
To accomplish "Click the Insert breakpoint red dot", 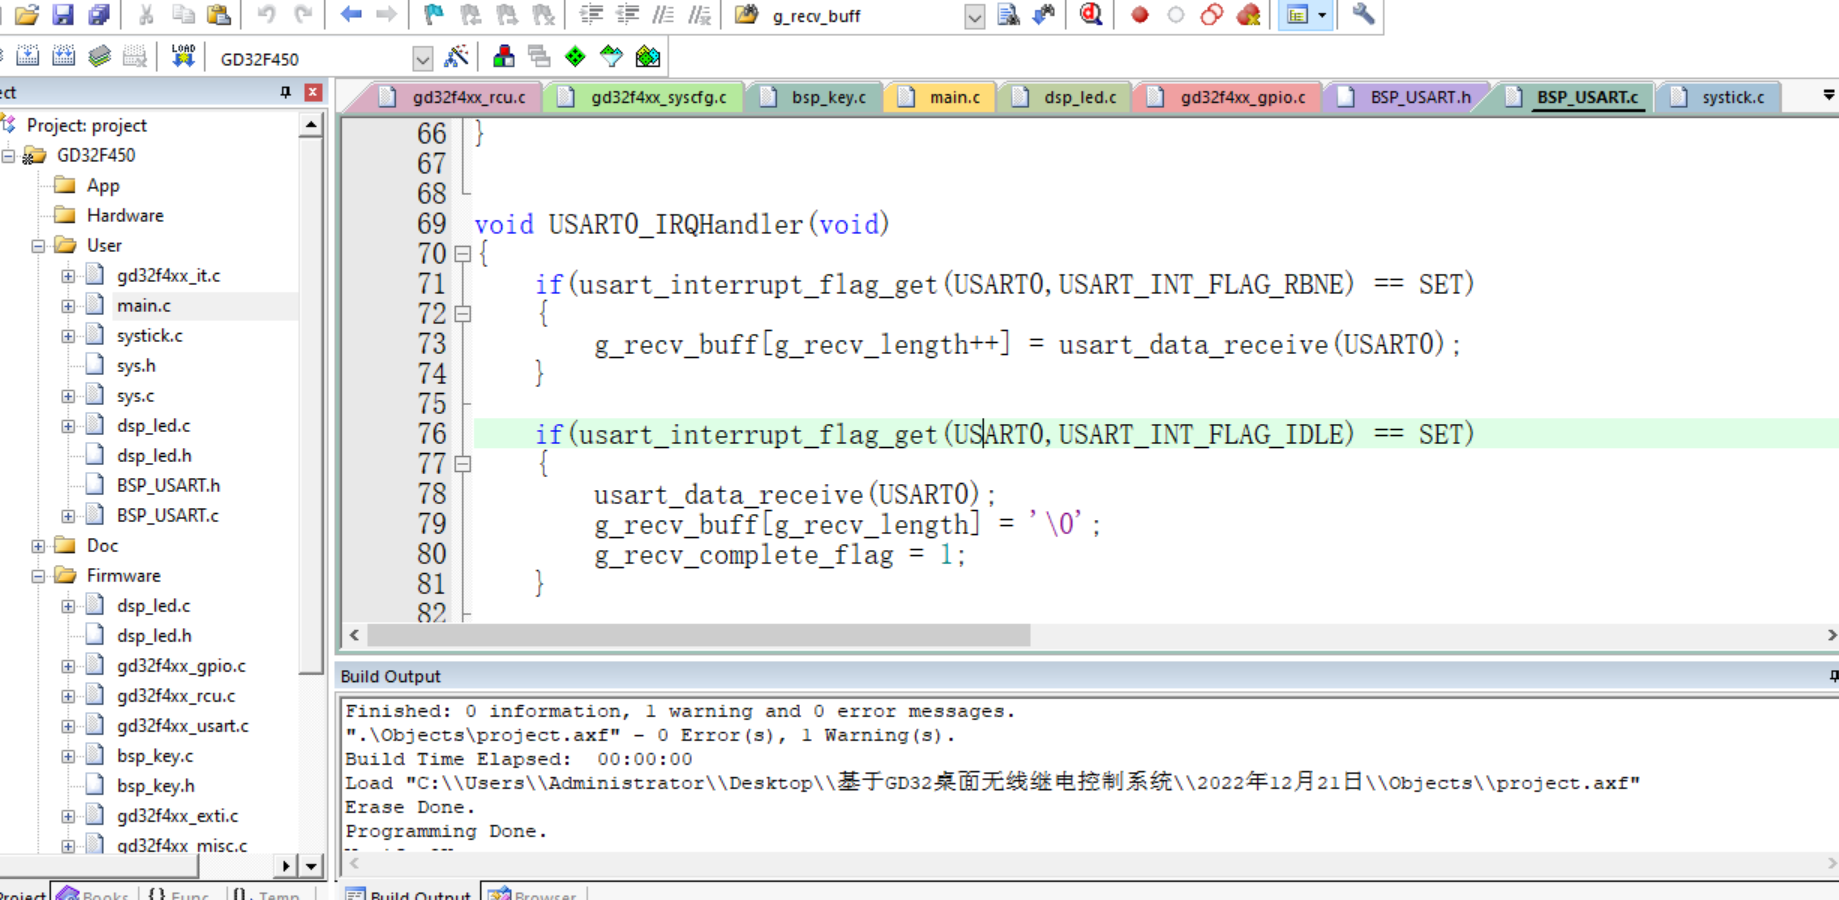I will pos(1139,15).
